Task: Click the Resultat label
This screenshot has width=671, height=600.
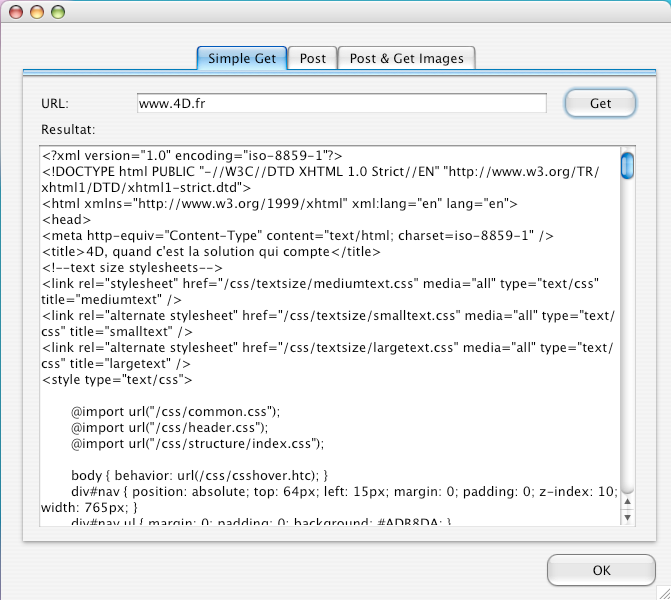Action: click(x=68, y=129)
